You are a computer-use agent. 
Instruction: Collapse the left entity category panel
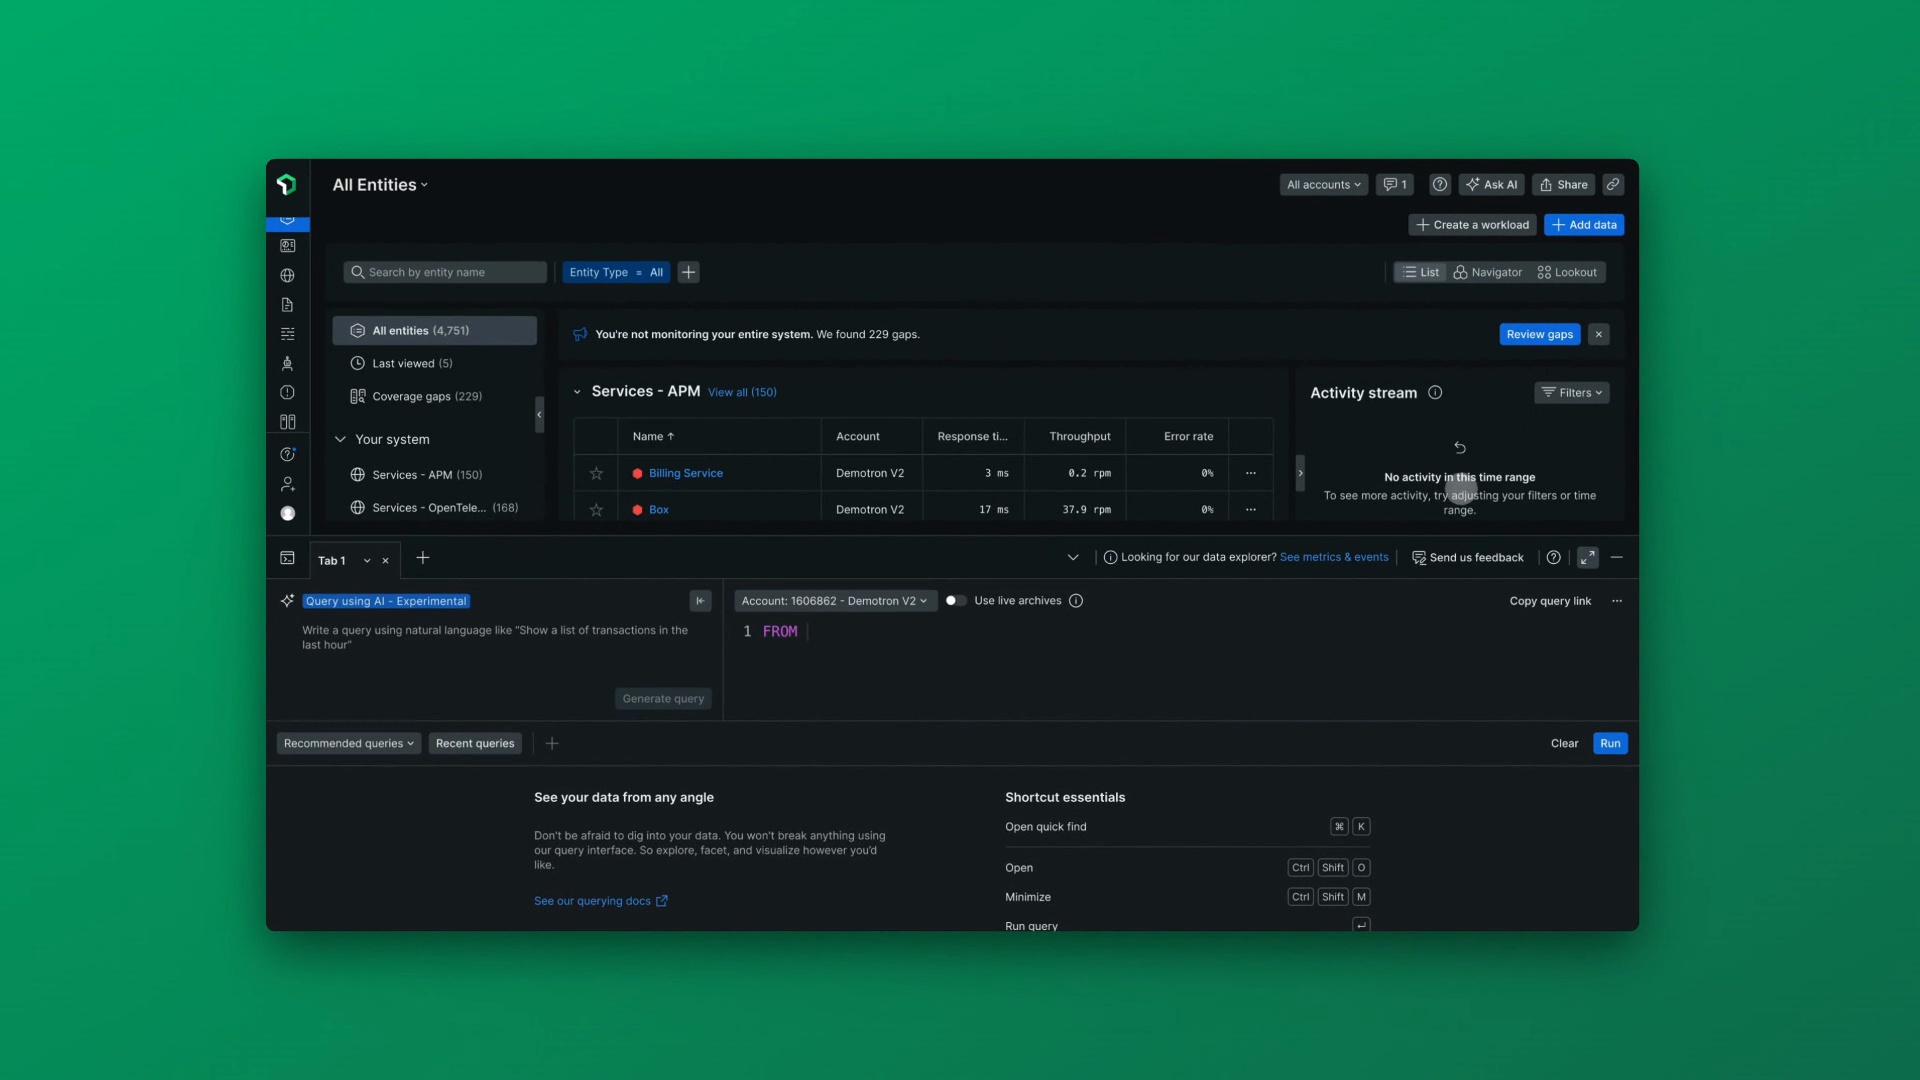(539, 414)
